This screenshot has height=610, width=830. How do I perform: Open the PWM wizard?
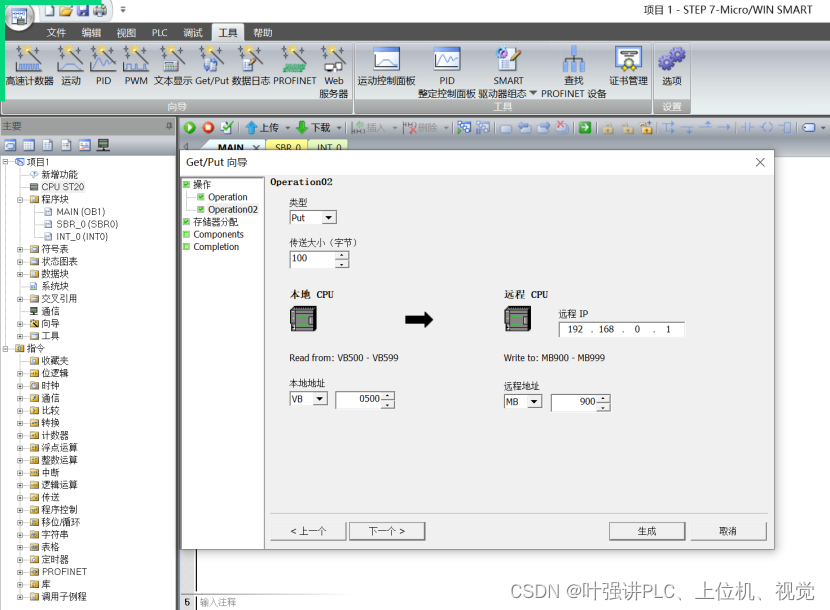coord(136,65)
